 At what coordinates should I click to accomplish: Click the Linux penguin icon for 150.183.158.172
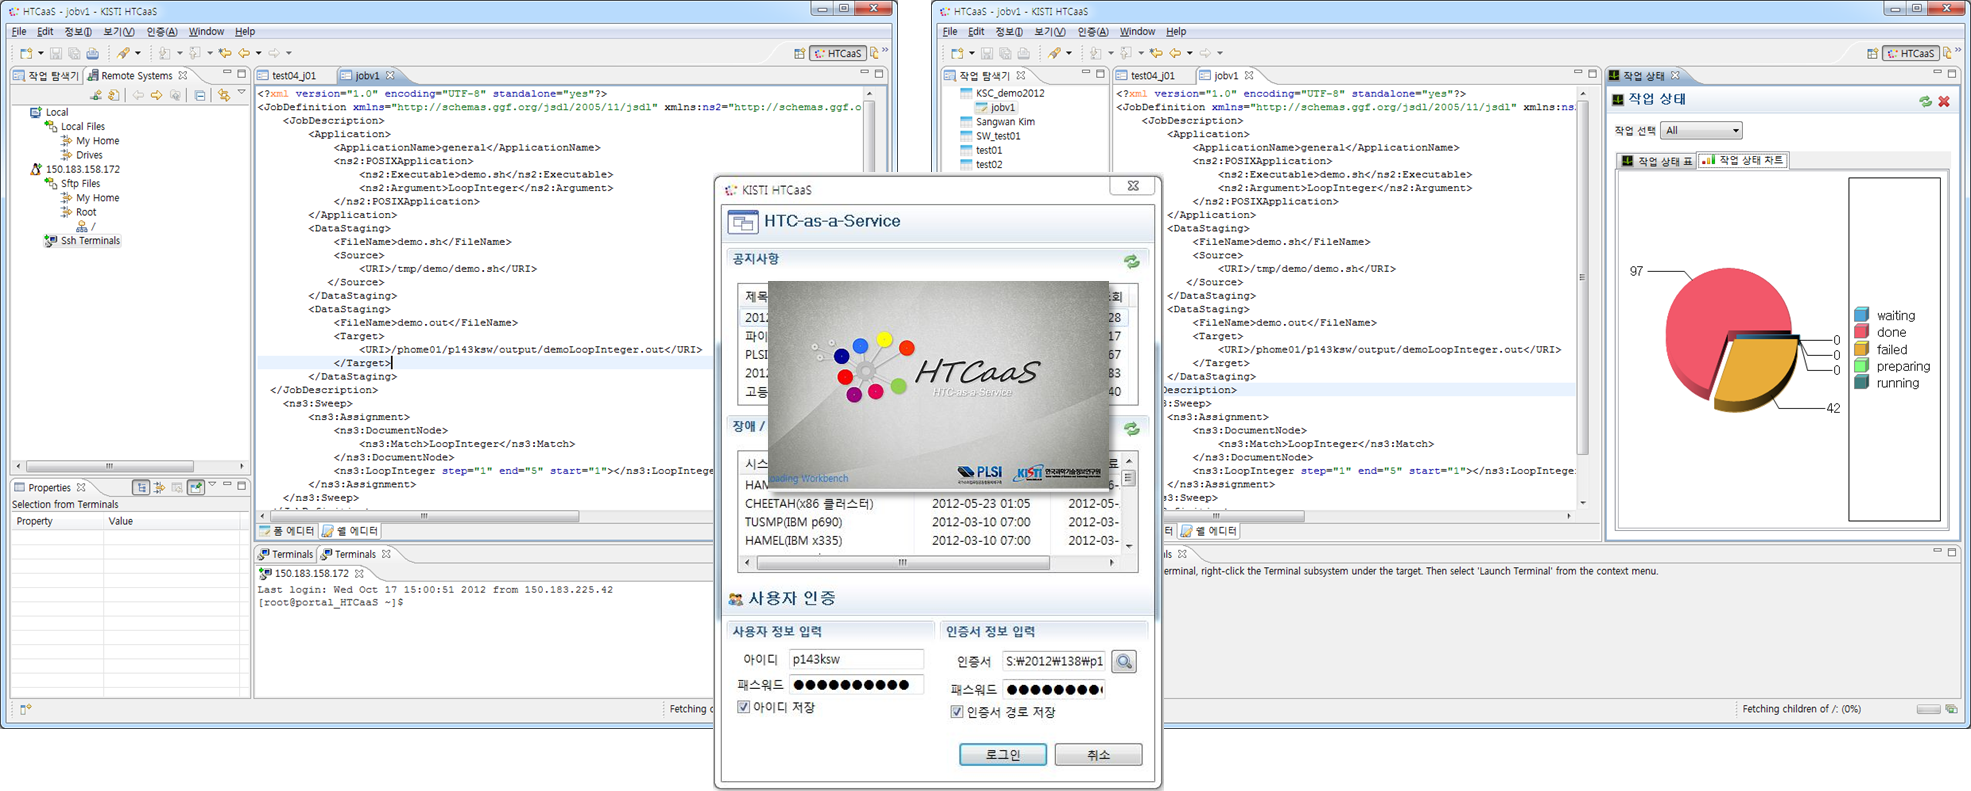pos(36,169)
